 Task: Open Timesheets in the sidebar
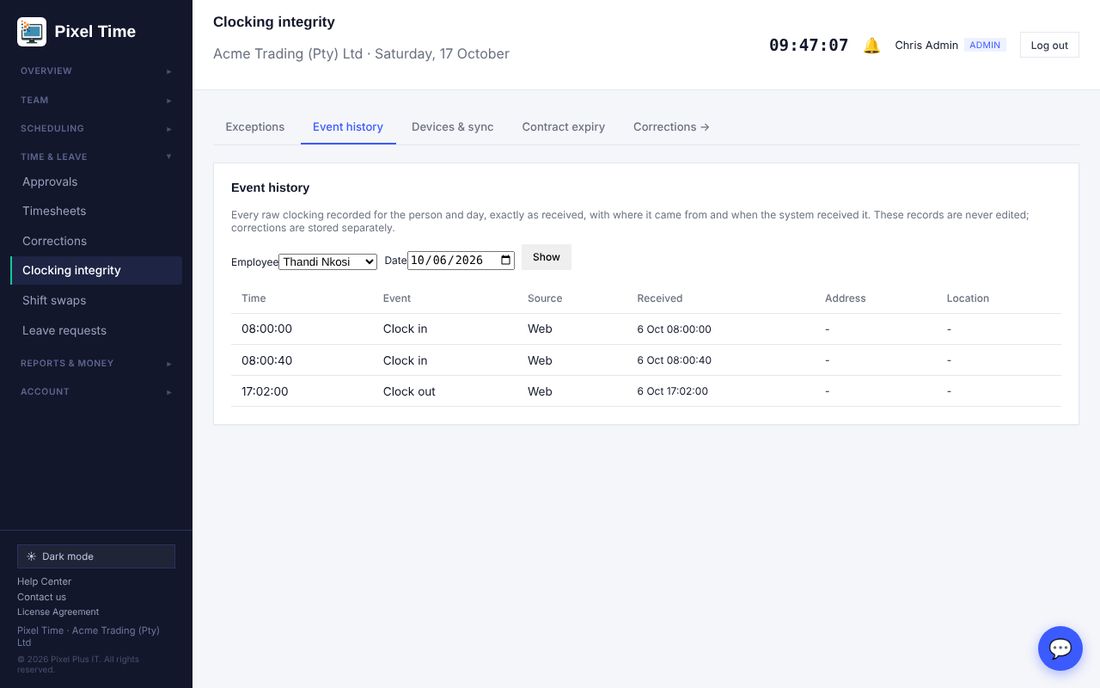tap(96, 211)
